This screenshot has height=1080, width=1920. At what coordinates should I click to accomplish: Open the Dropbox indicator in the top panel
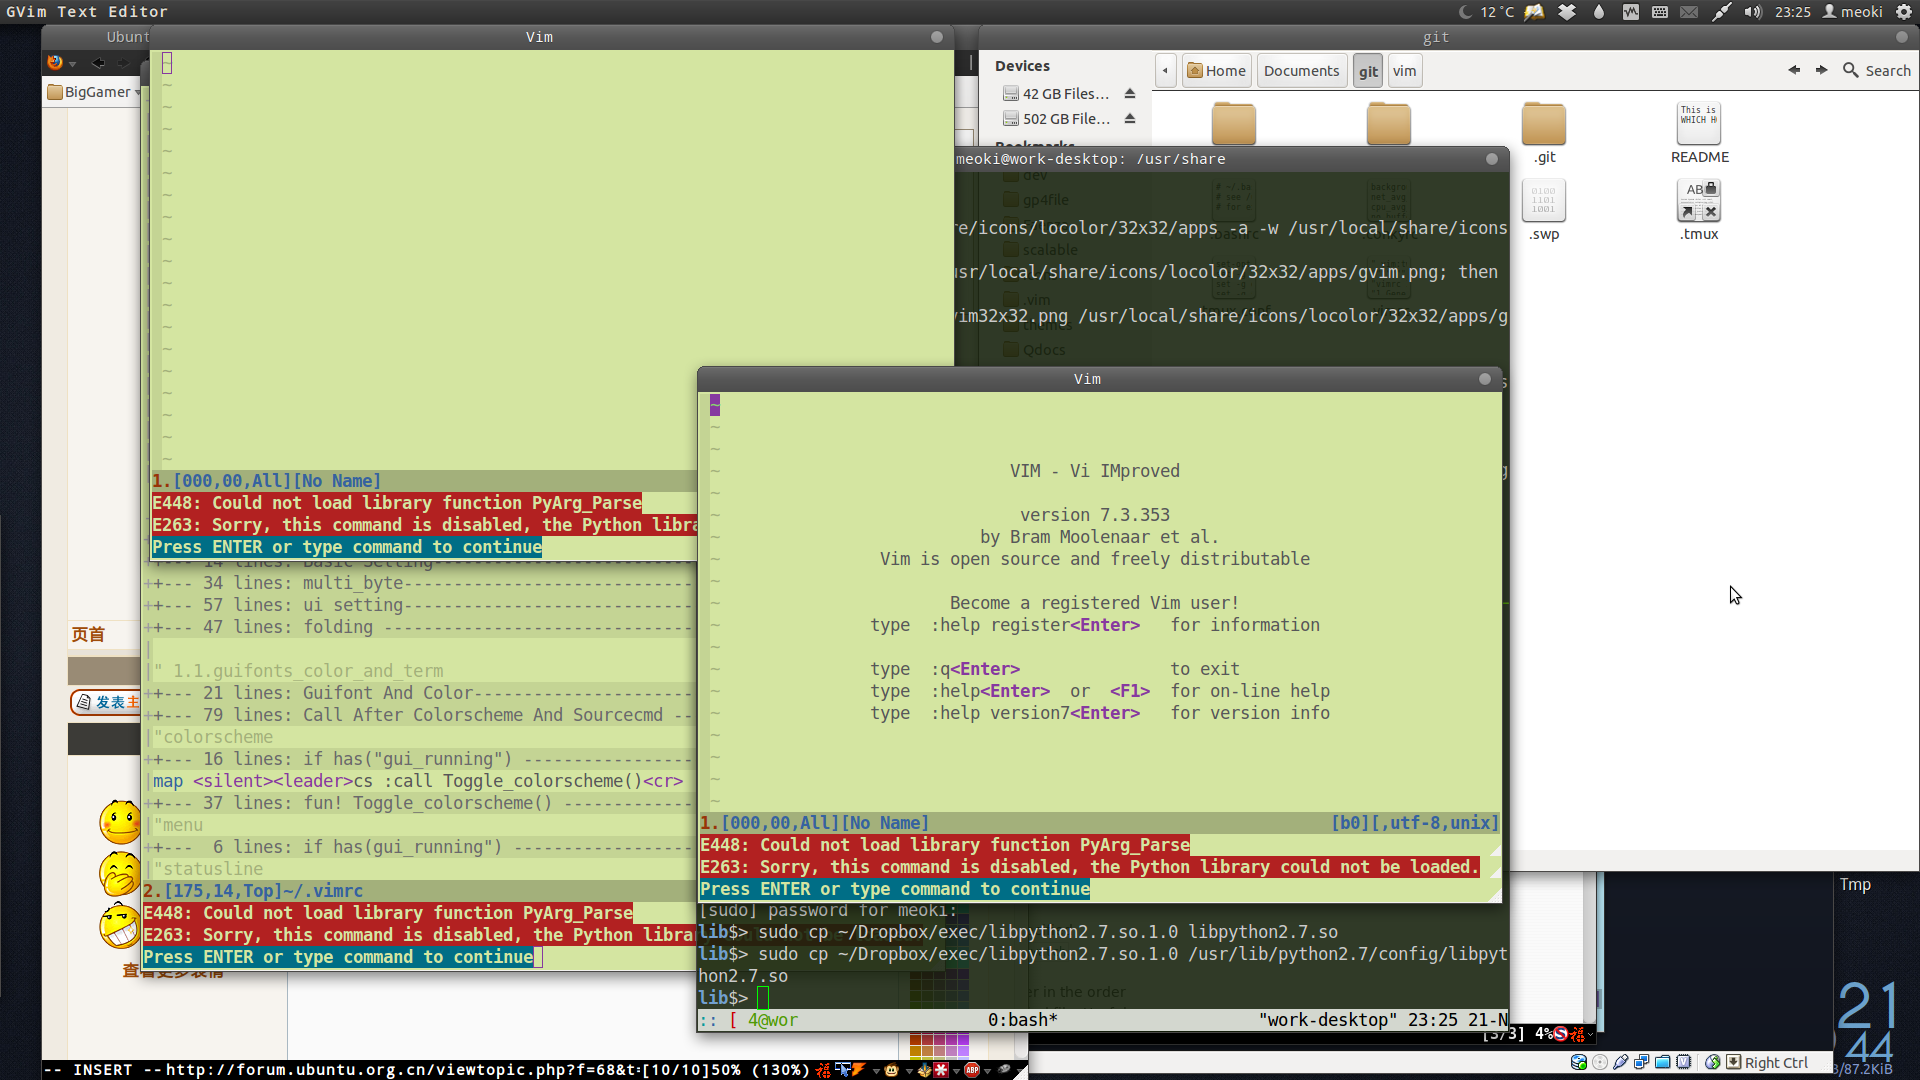1566,12
